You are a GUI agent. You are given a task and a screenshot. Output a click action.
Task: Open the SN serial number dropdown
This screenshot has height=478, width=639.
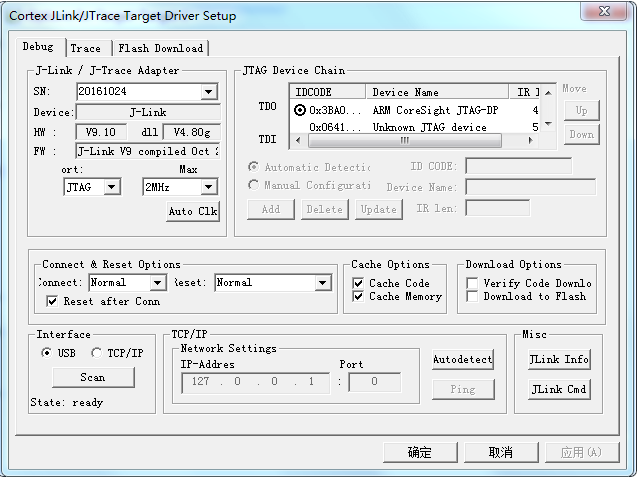coord(209,92)
